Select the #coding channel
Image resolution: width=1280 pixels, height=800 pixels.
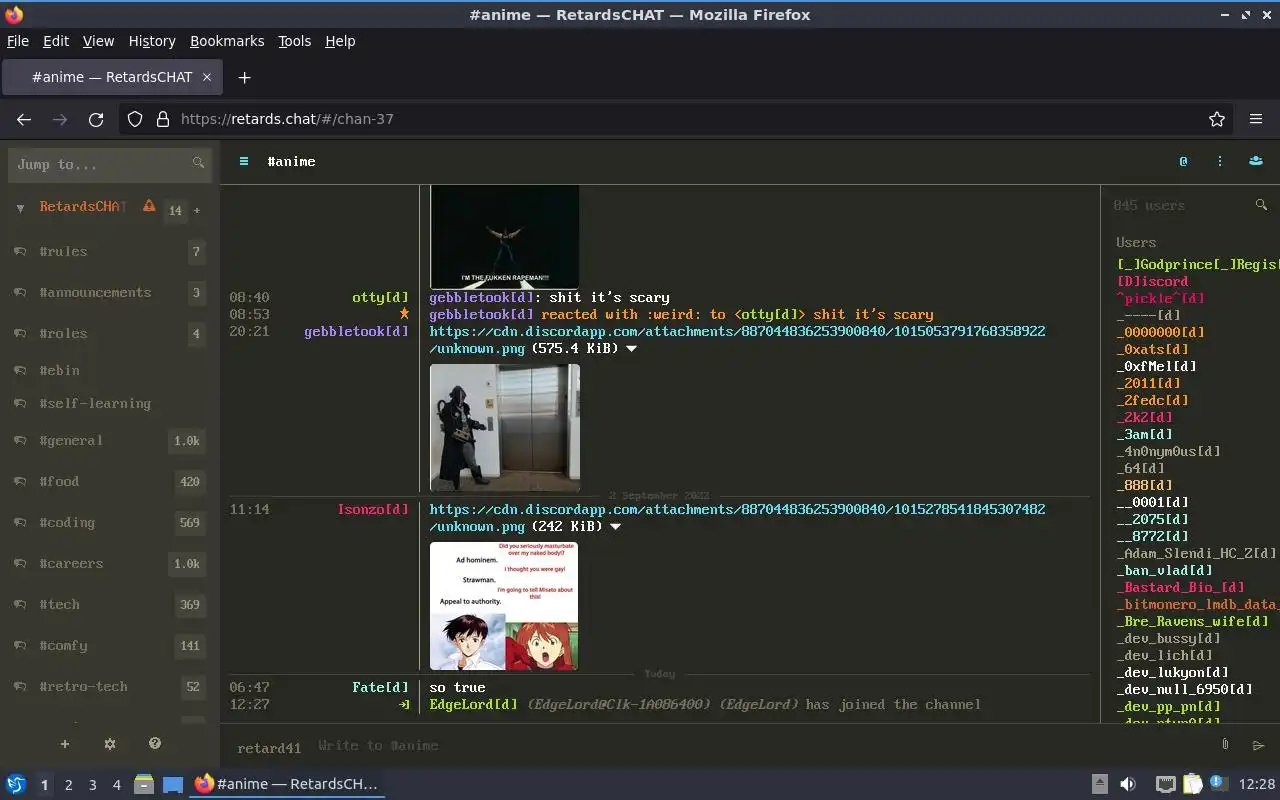(110, 523)
